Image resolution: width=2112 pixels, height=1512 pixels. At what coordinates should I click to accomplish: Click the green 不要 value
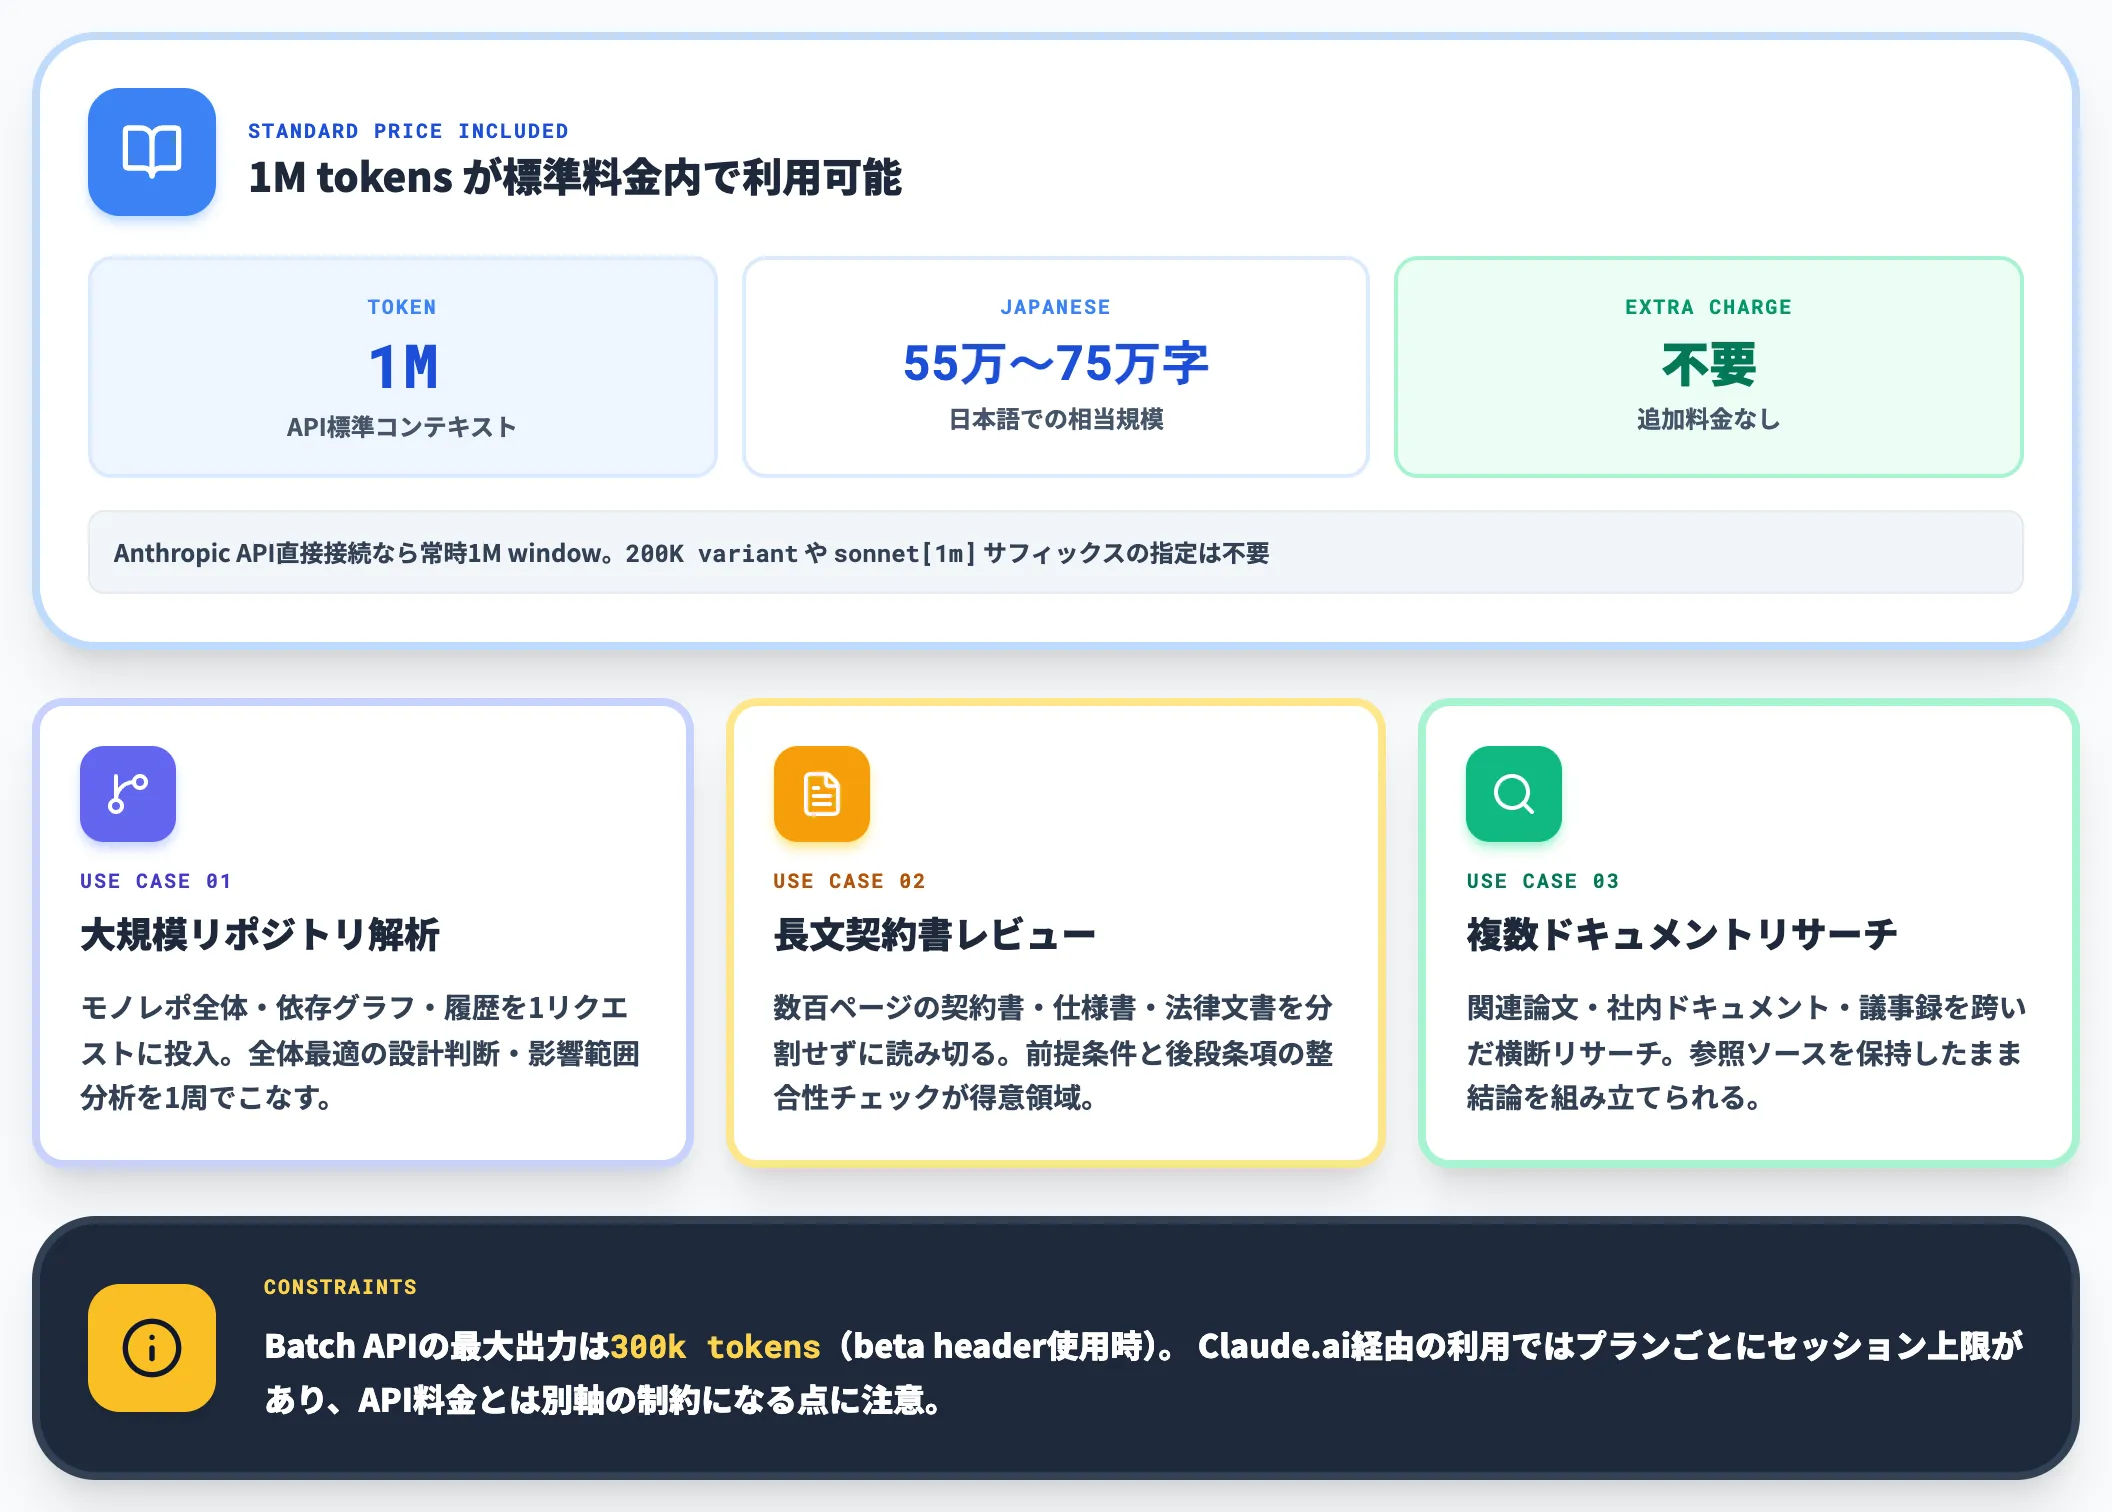tap(1709, 364)
